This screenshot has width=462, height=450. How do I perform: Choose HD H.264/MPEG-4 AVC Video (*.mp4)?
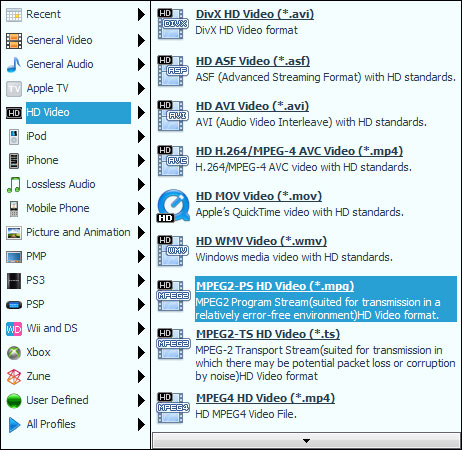299,151
